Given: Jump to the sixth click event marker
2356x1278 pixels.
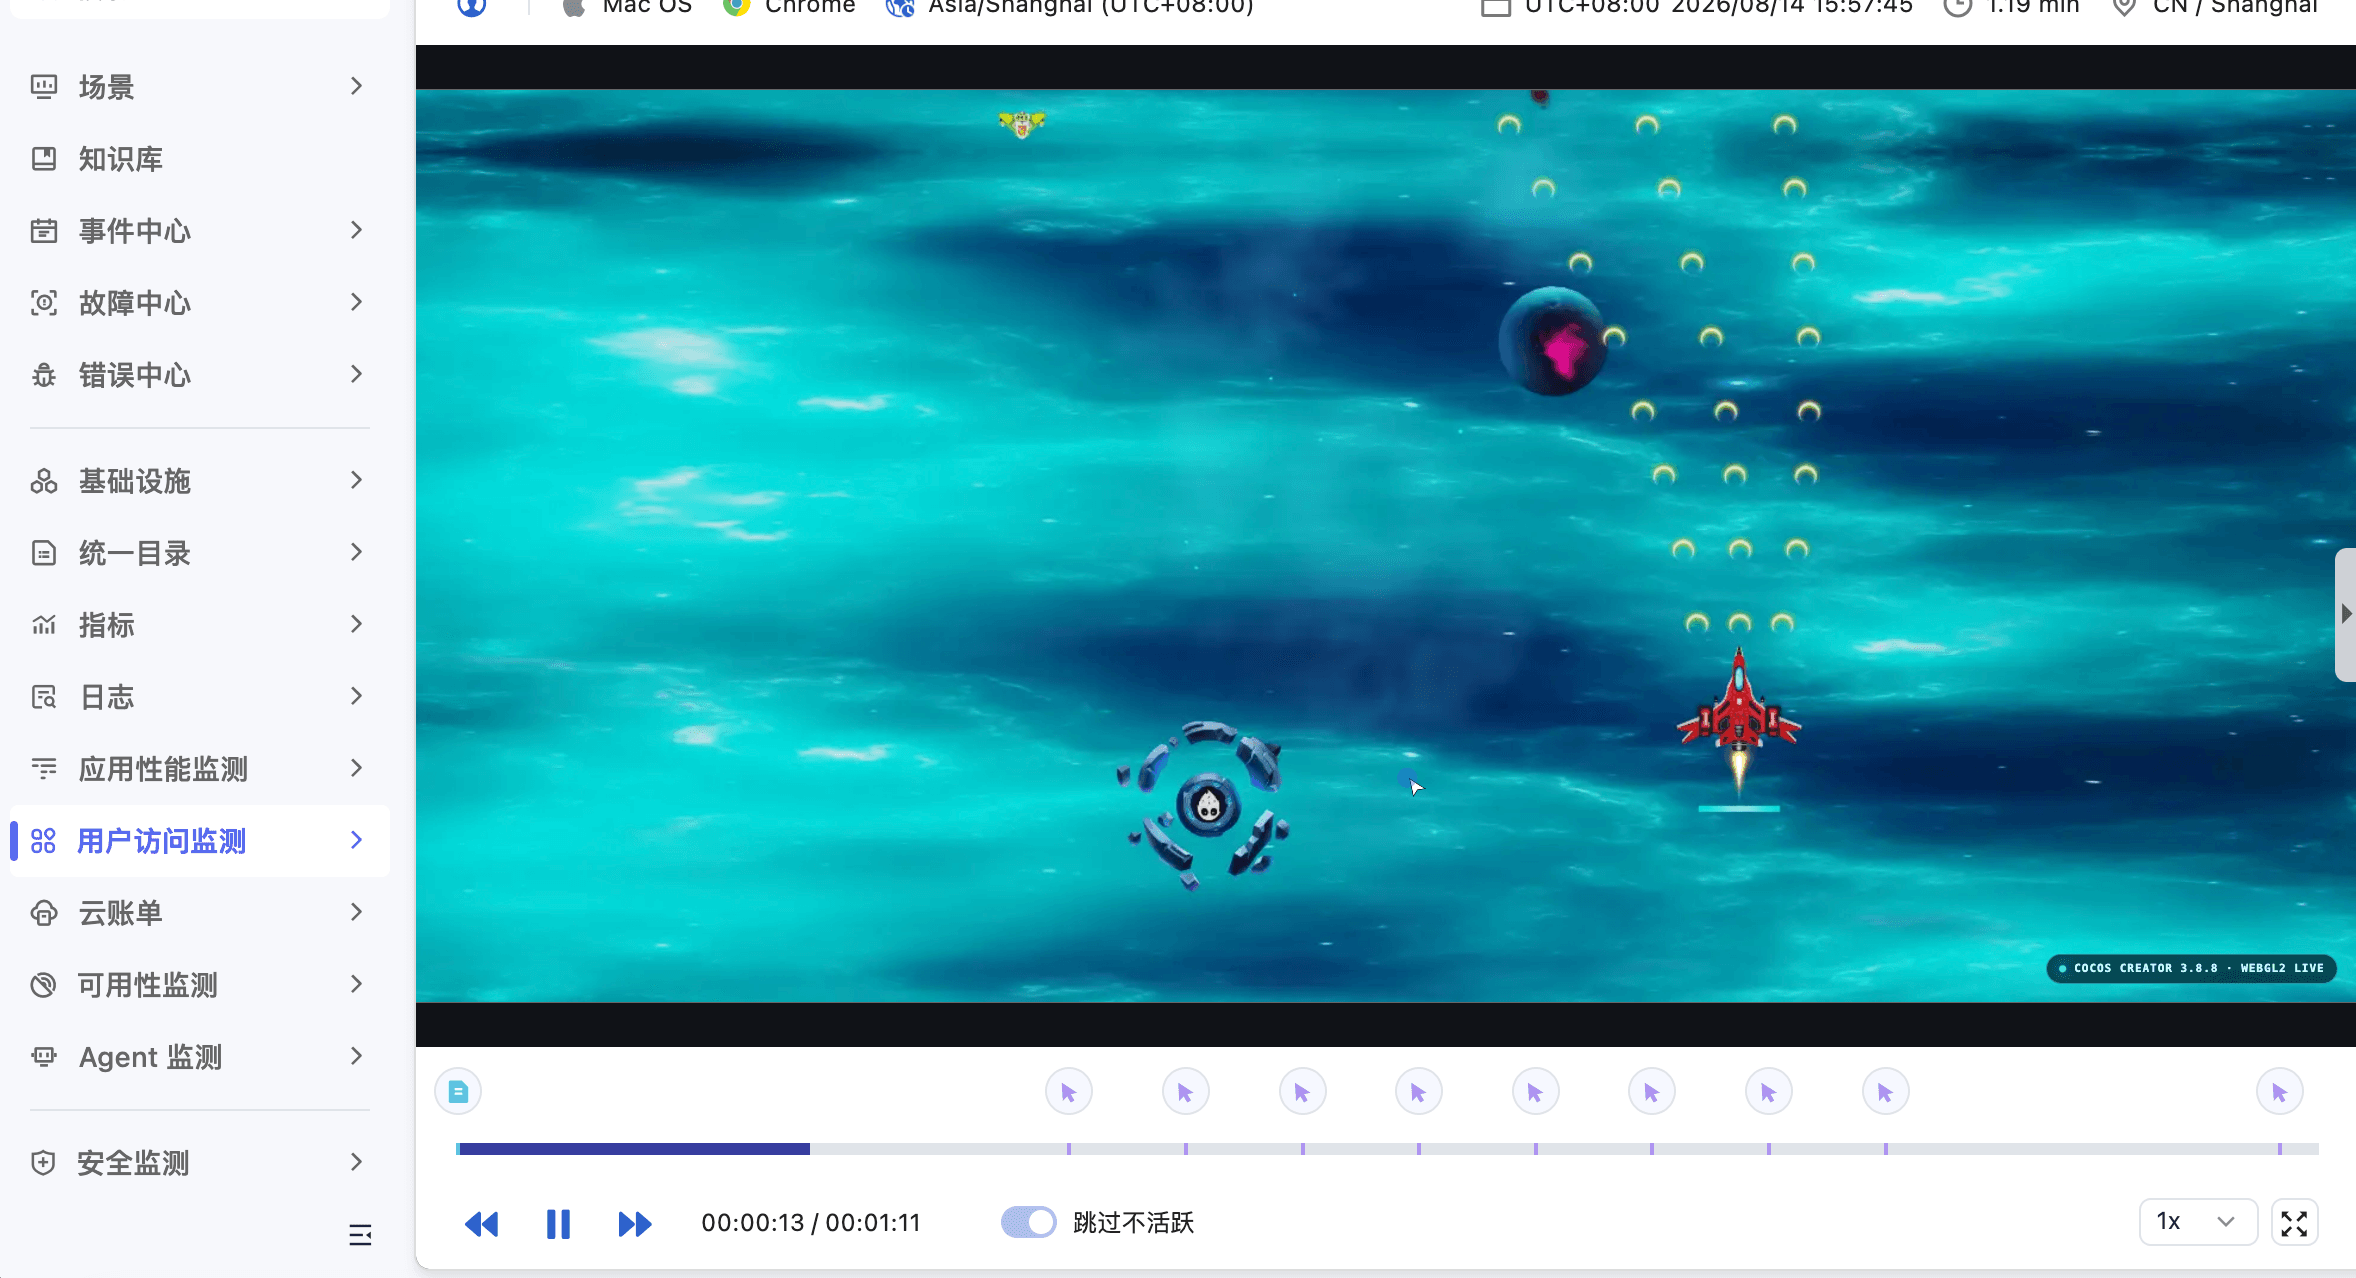Looking at the screenshot, I should [1651, 1092].
